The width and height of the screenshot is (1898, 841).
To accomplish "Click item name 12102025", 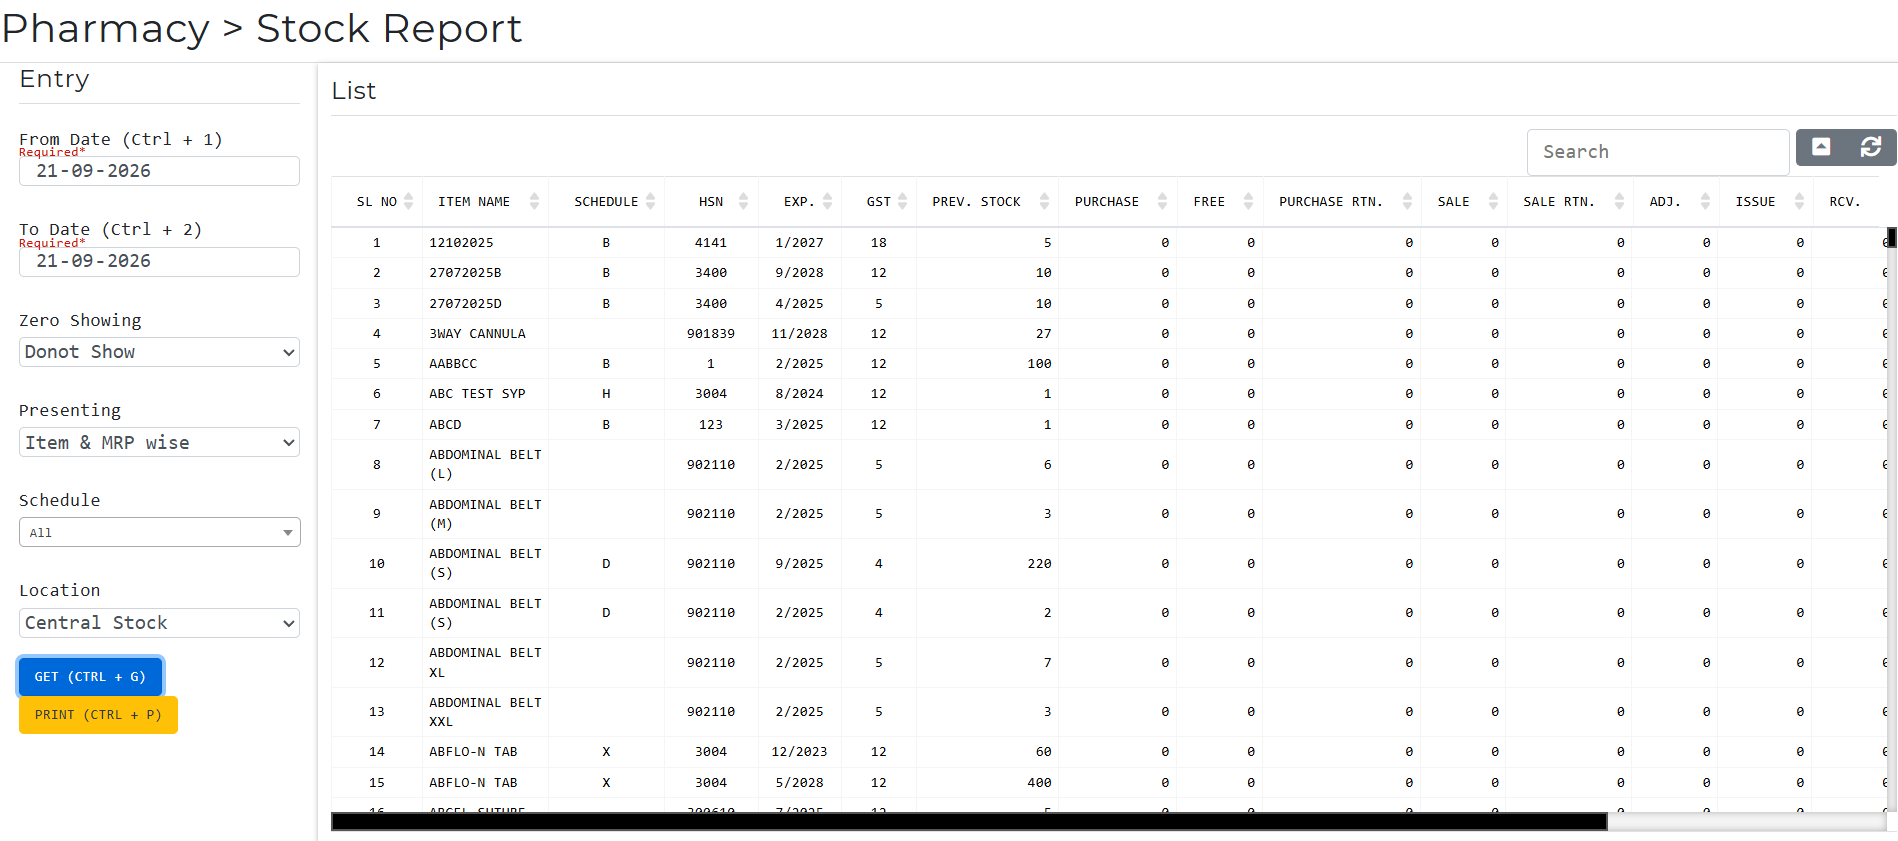I will coord(461,243).
